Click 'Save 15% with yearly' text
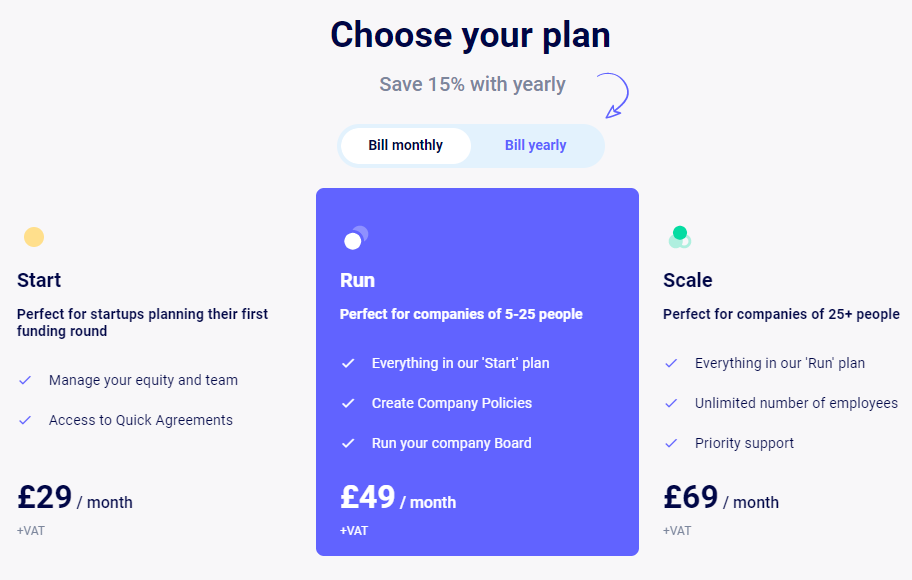912x580 pixels. (472, 85)
